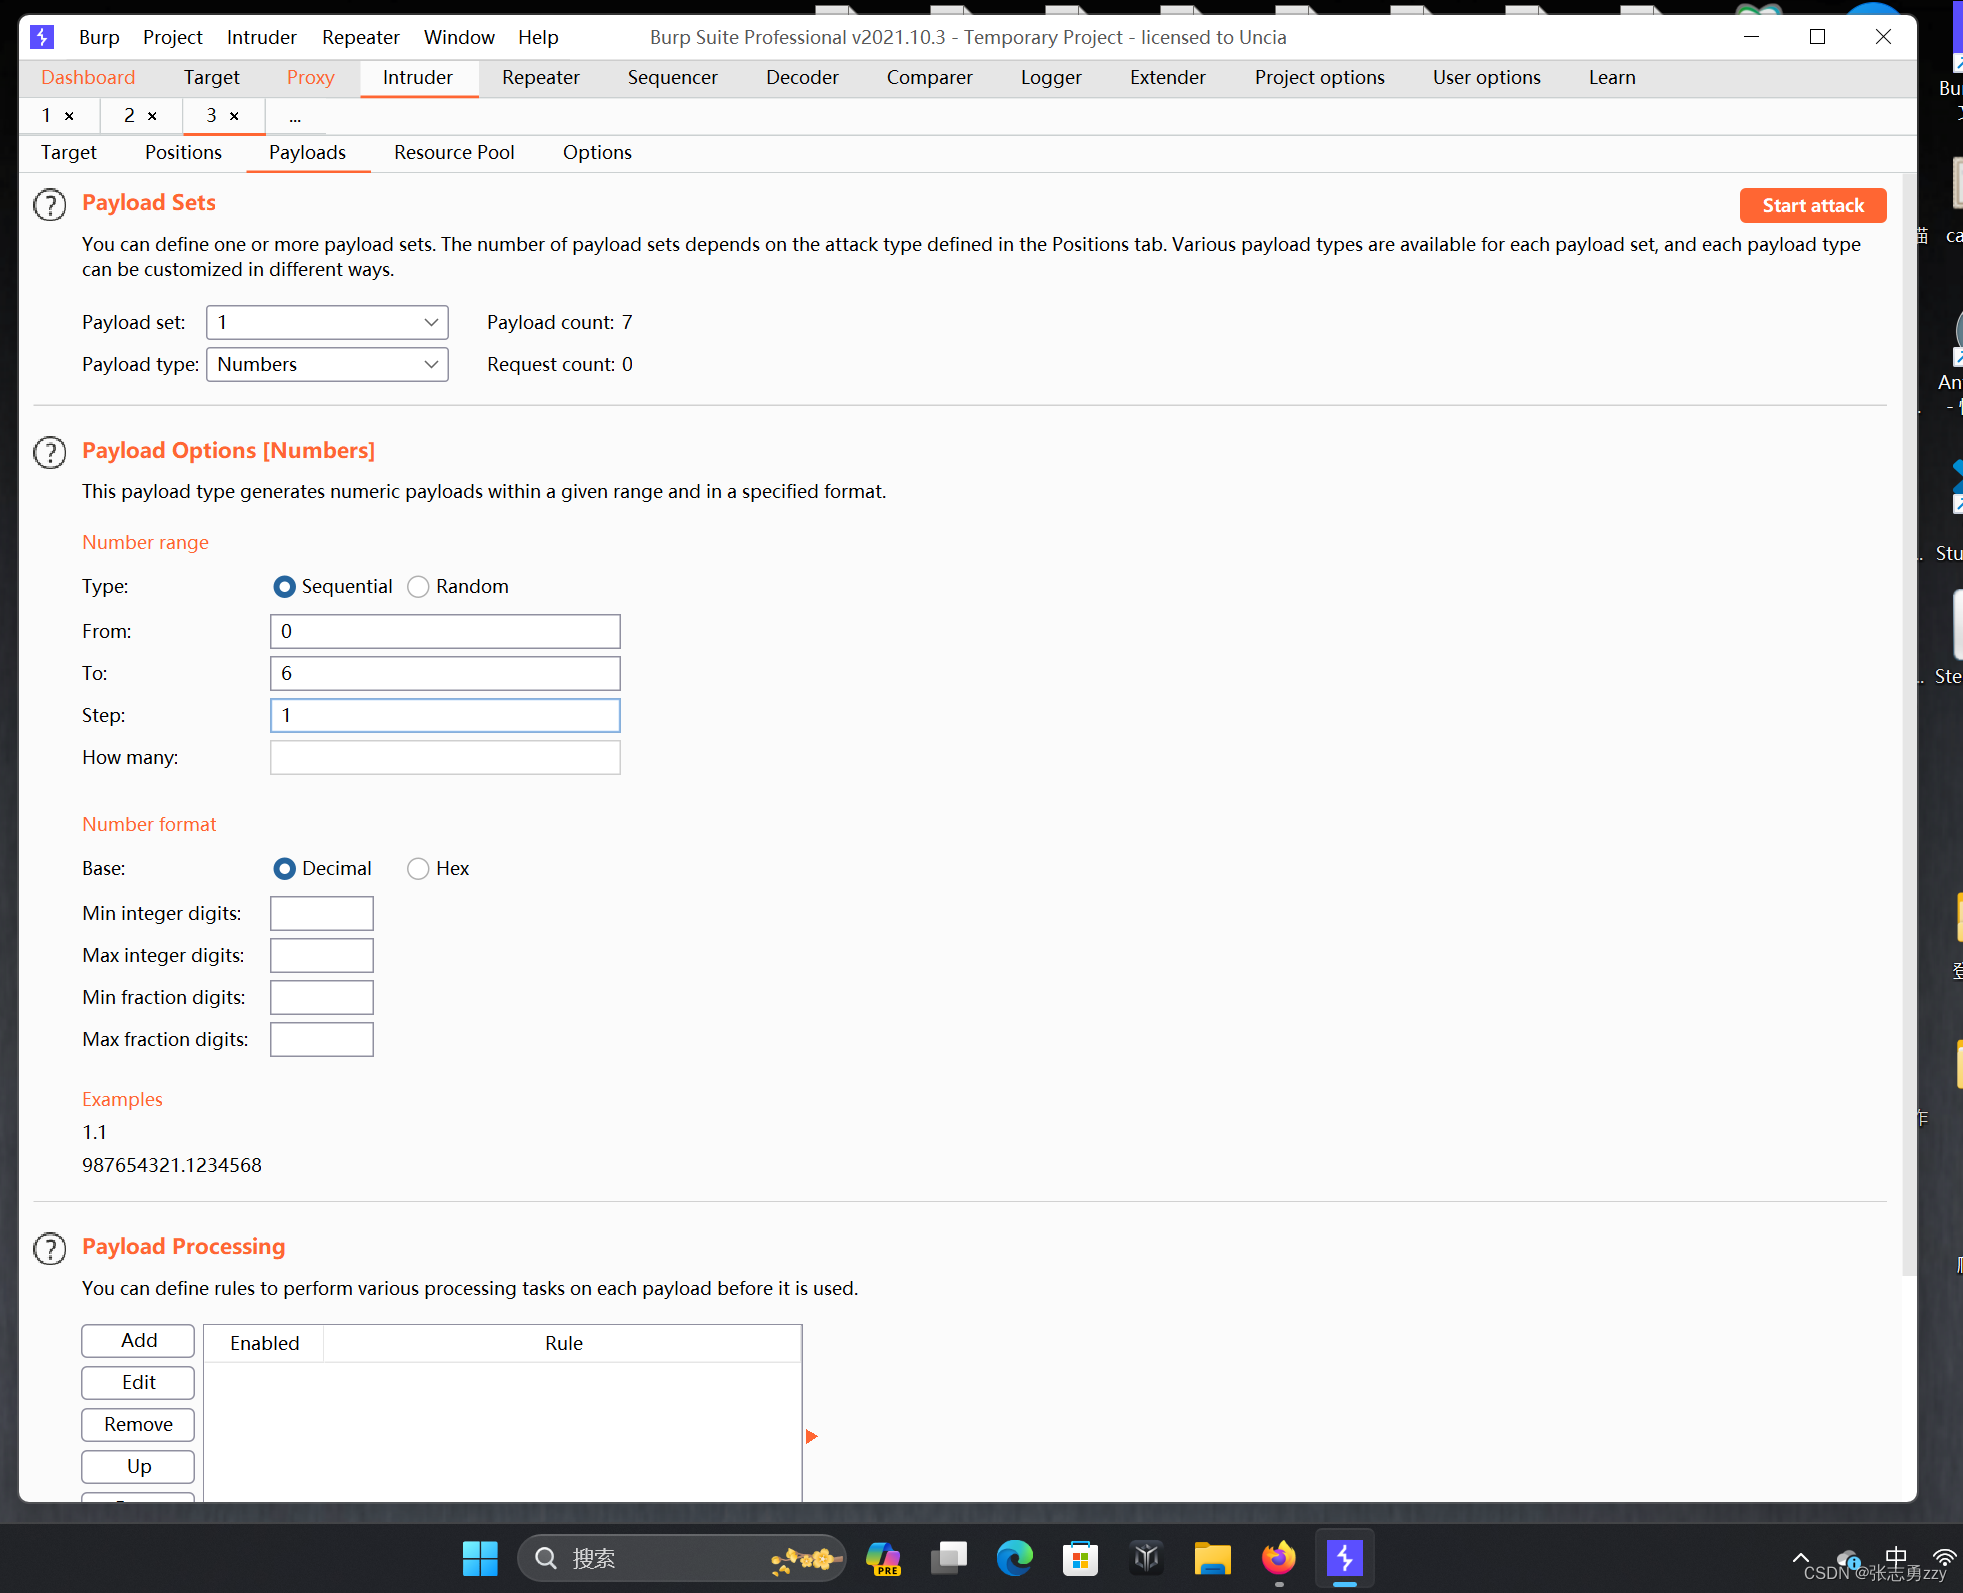1963x1593 pixels.
Task: Click the Windows Start button
Action: click(x=480, y=1558)
